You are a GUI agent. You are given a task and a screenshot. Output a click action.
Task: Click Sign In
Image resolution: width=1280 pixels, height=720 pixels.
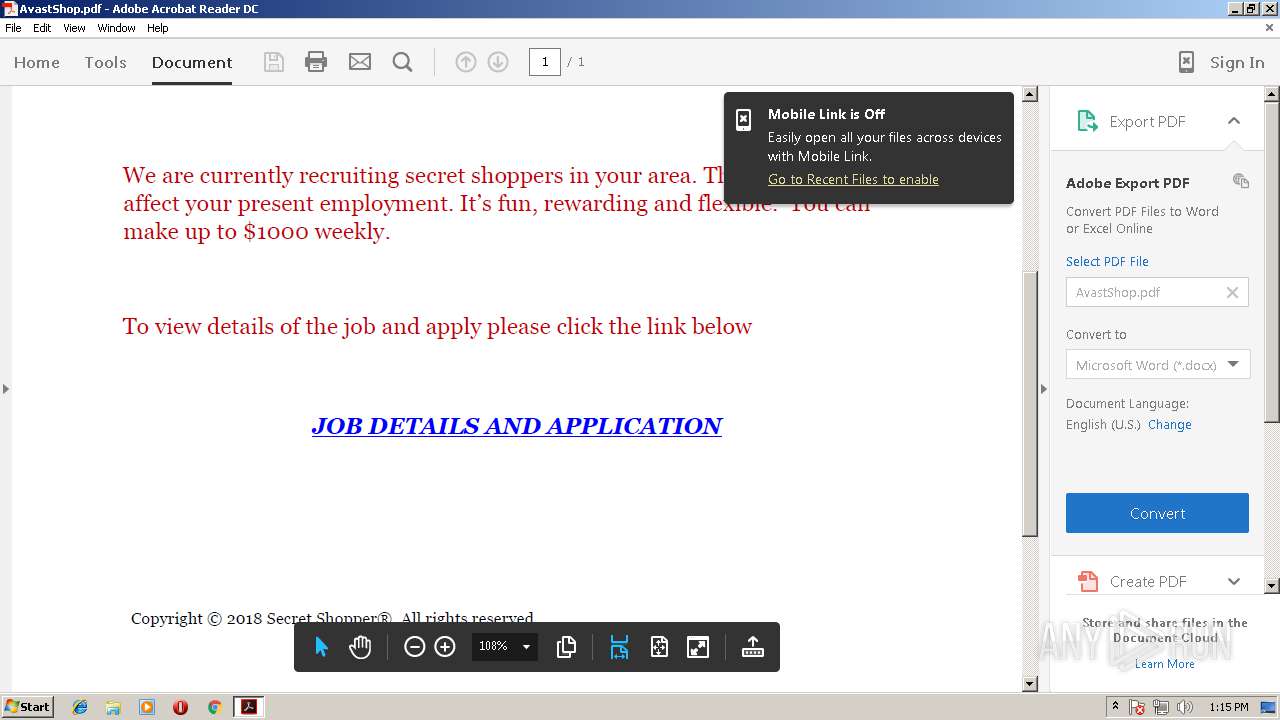(x=1237, y=62)
